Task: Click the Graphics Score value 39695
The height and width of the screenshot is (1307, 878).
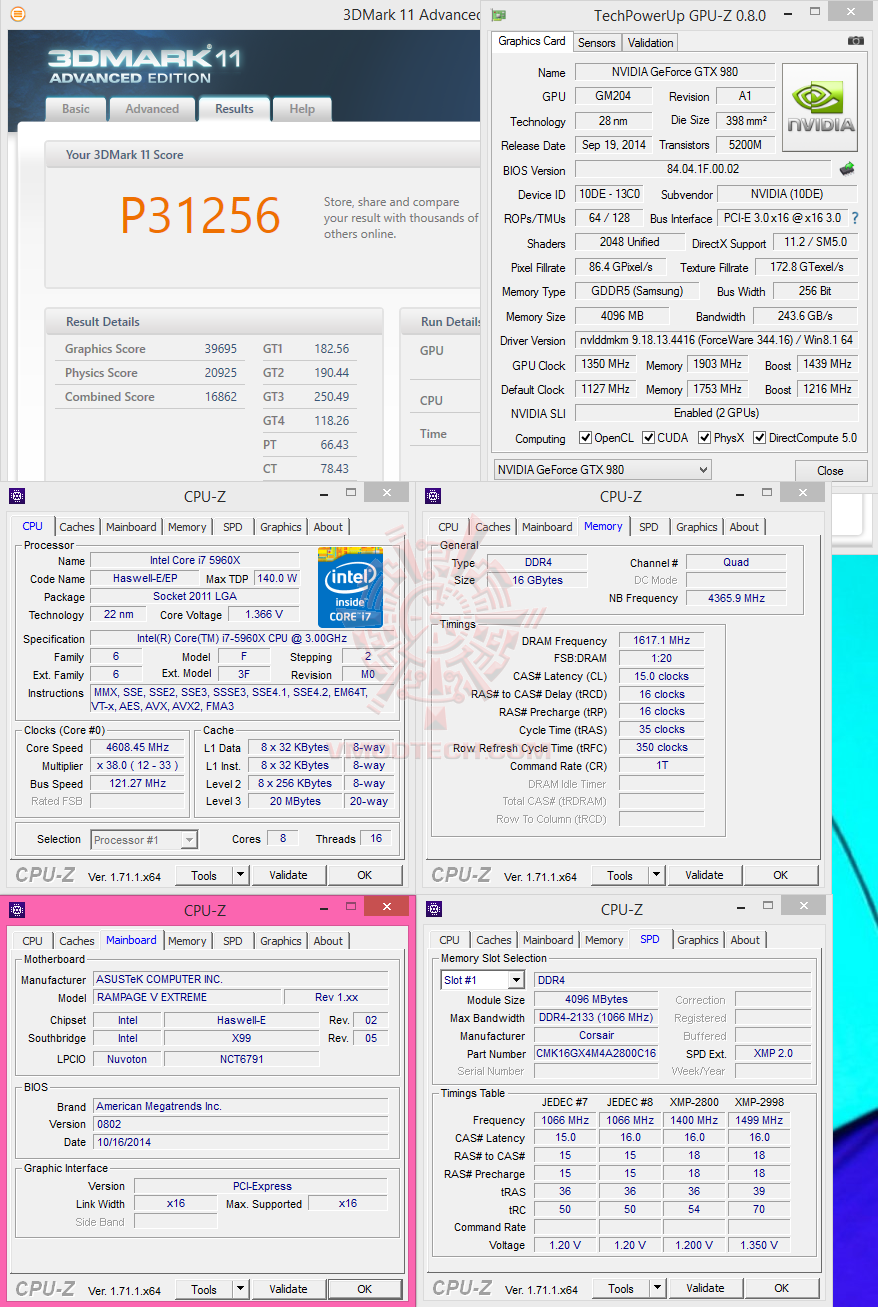Action: (221, 349)
